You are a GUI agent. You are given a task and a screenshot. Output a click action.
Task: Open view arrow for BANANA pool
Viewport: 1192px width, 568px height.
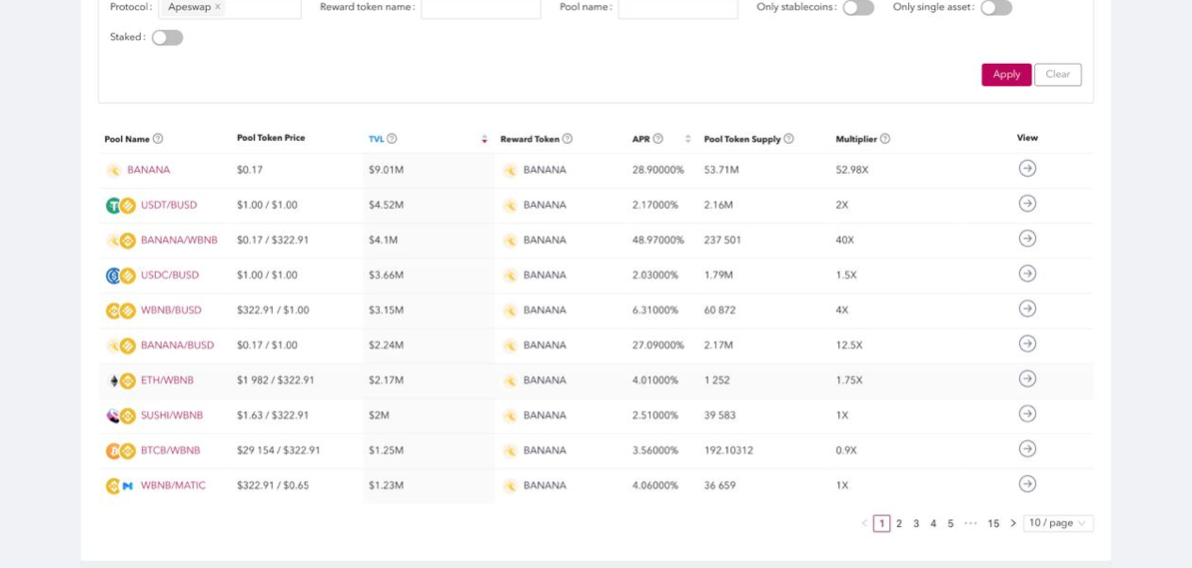pyautogui.click(x=1027, y=169)
